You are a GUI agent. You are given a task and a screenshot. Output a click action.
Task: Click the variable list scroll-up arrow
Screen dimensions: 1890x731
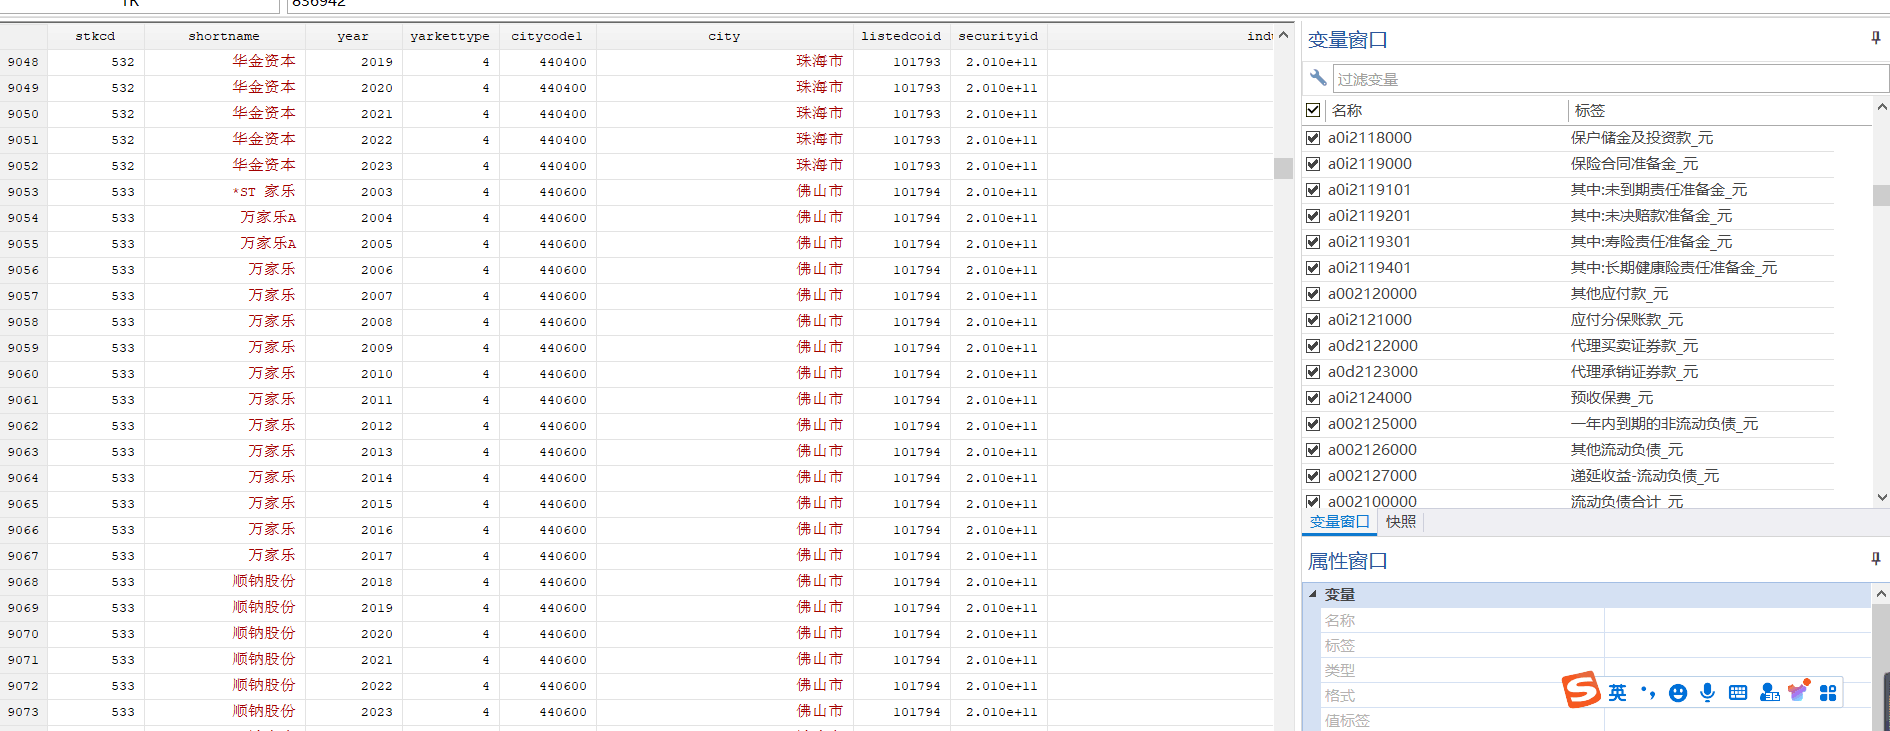click(1881, 107)
